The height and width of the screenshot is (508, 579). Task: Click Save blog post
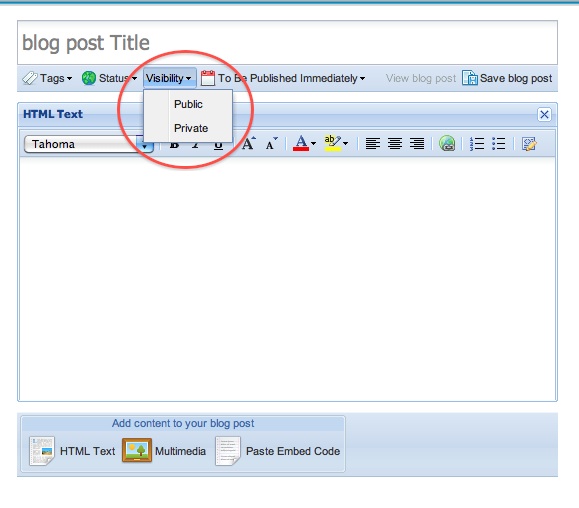pos(507,78)
